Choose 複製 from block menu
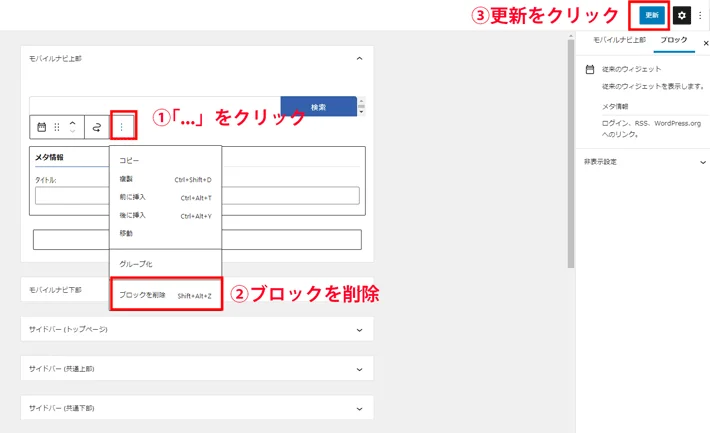The height and width of the screenshot is (433, 710). tap(165, 179)
